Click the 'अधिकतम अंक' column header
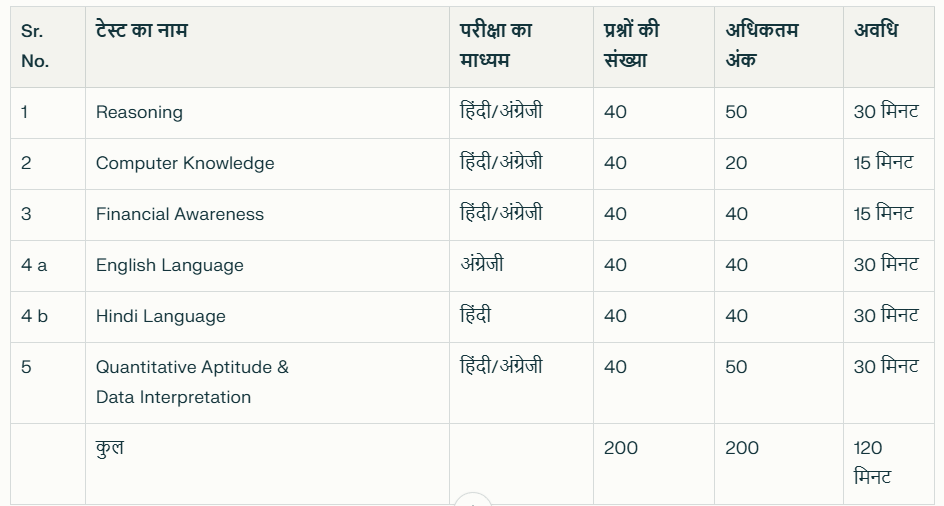The width and height of the screenshot is (944, 506). (762, 45)
